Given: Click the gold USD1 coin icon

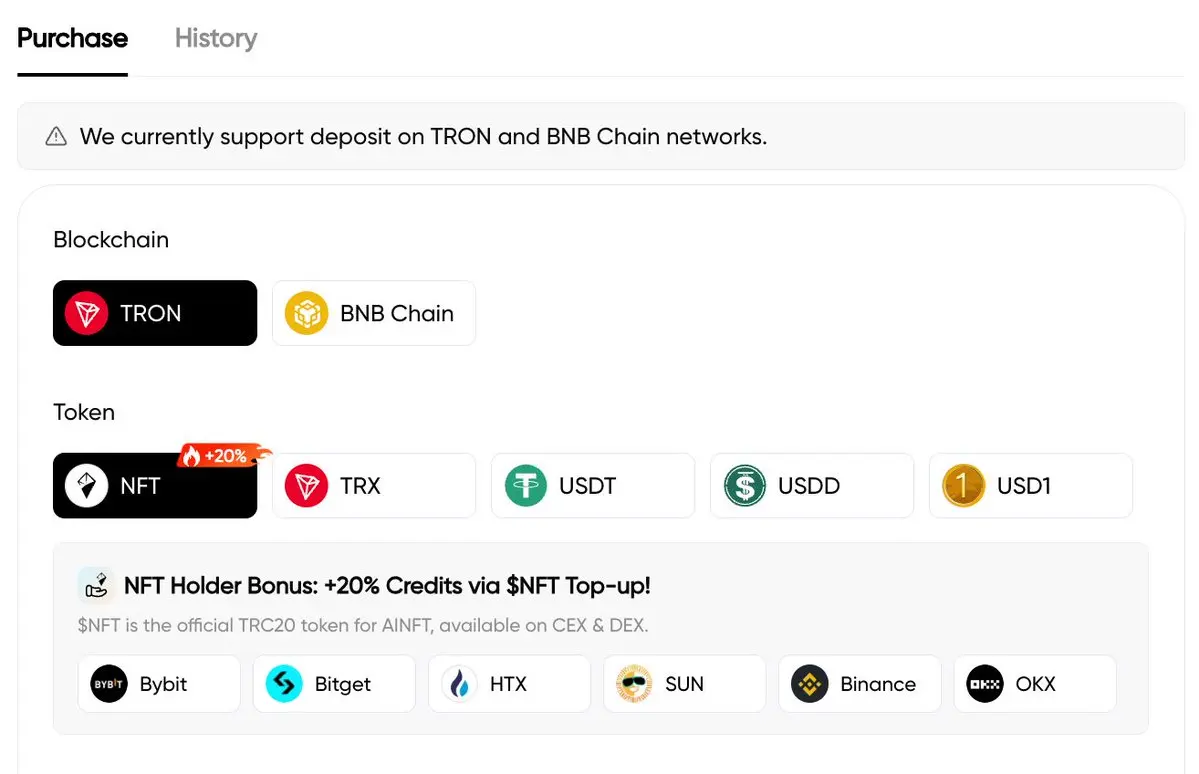Looking at the screenshot, I should tap(963, 486).
